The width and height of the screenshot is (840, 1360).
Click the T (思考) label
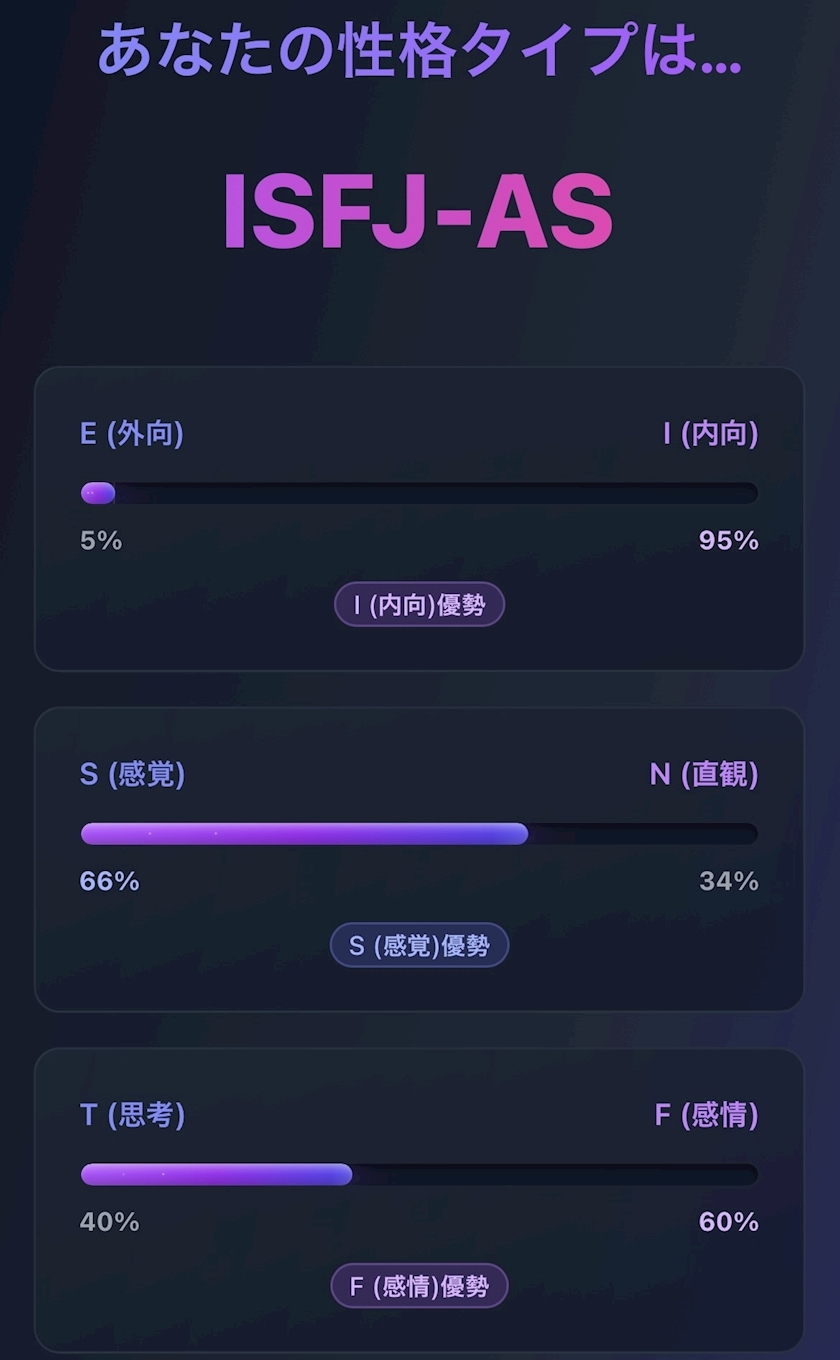coord(132,1115)
